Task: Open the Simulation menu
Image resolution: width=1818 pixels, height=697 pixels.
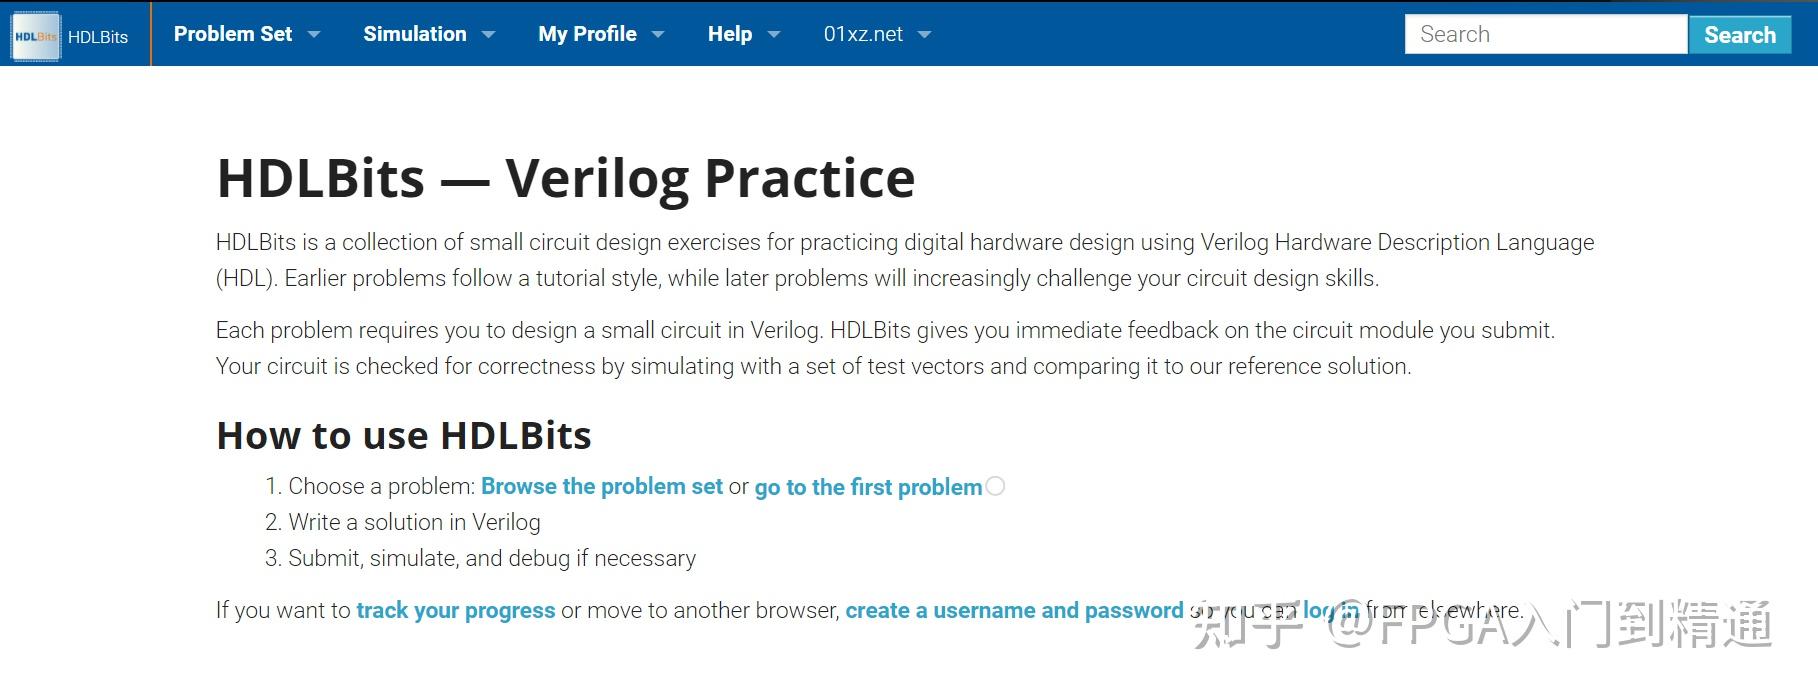Action: 414,34
